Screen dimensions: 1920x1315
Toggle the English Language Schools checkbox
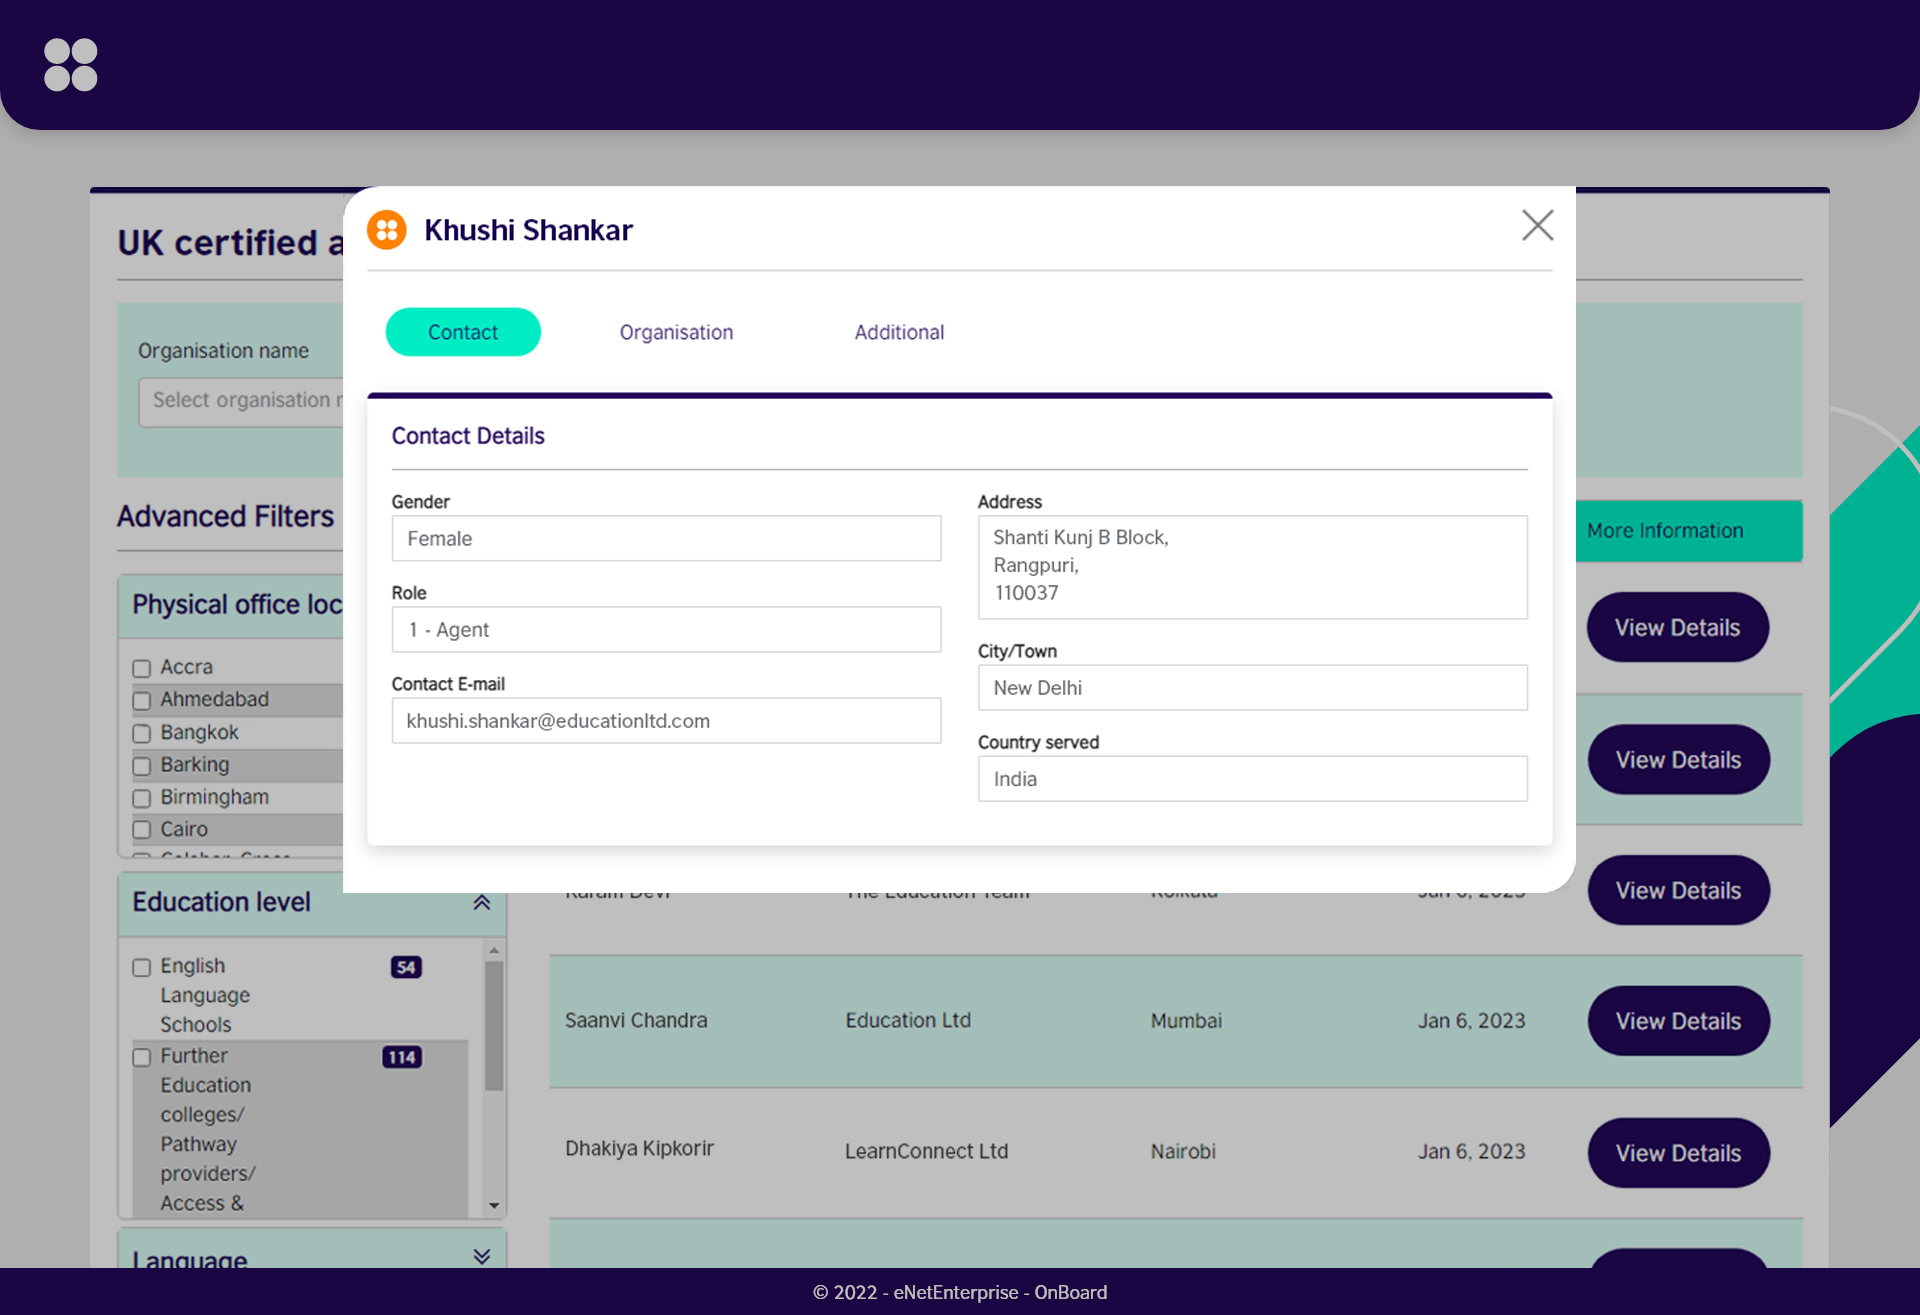(x=142, y=963)
